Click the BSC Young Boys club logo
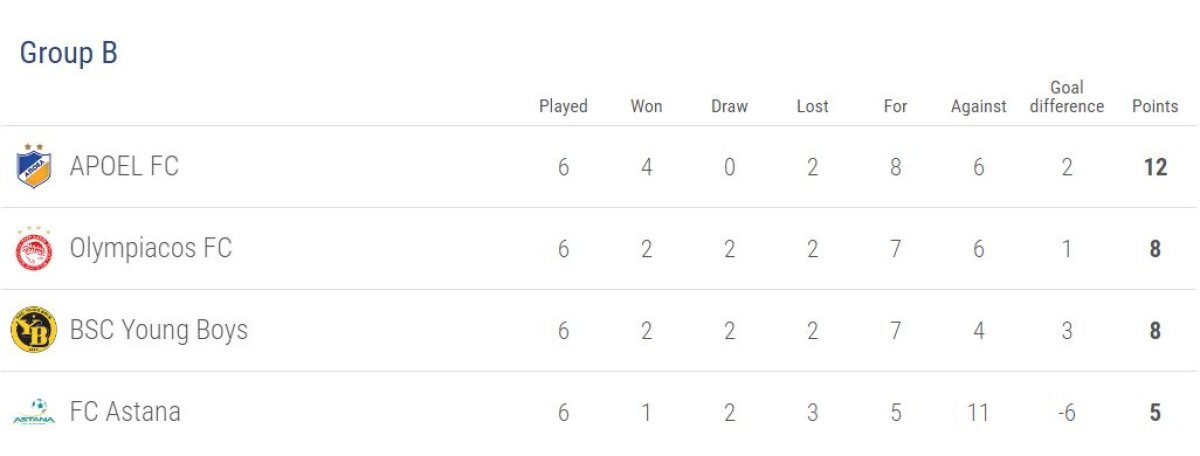1200x456 pixels. (33, 331)
